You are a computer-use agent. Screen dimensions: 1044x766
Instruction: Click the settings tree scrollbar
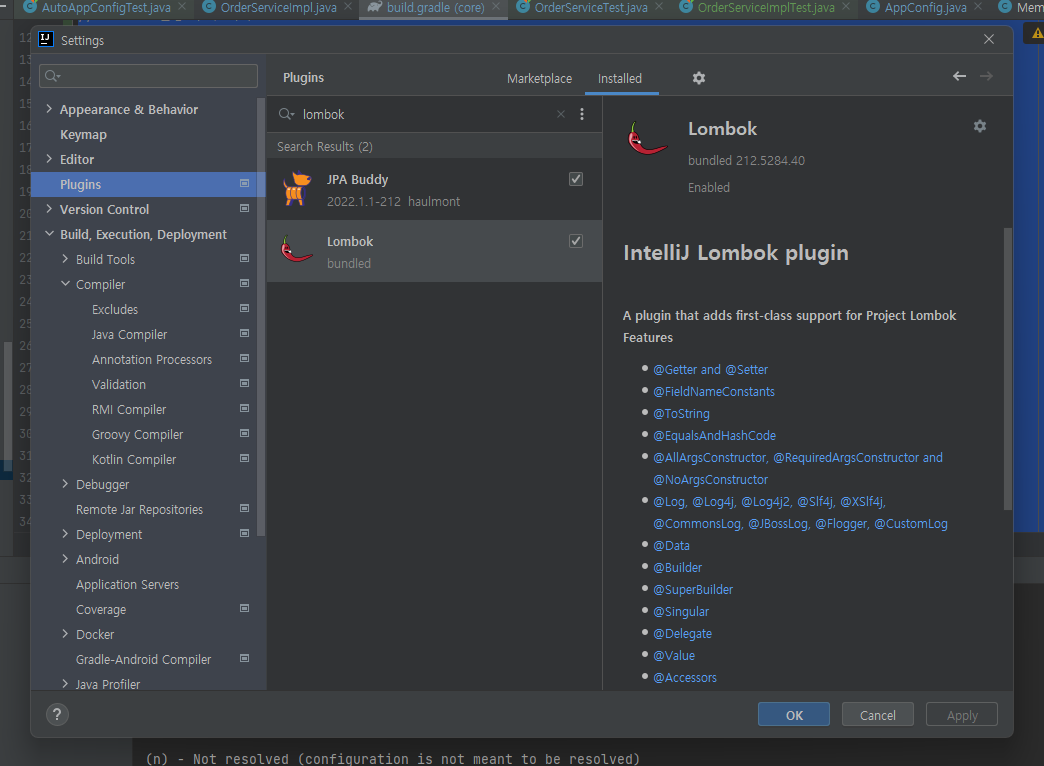tap(261, 317)
